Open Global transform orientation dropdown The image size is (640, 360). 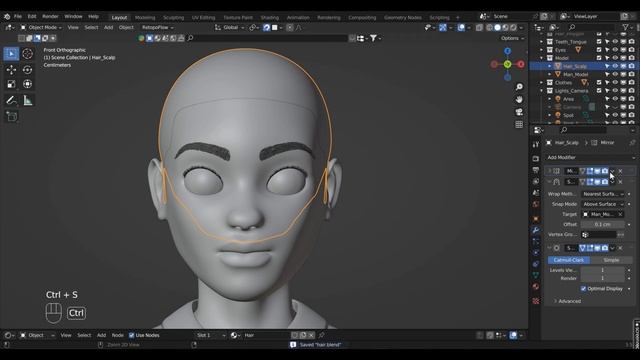[229, 27]
